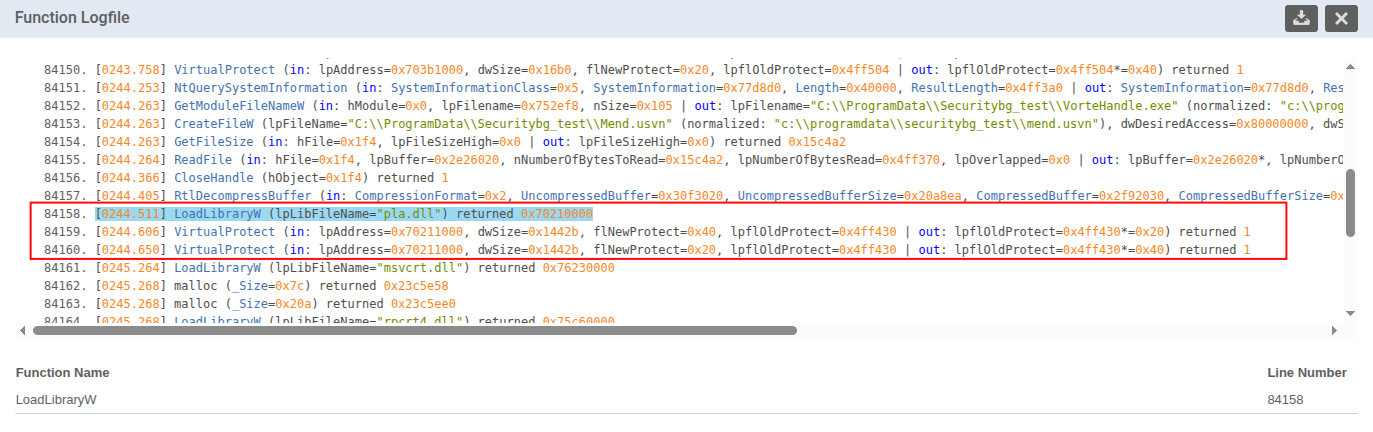This screenshot has width=1373, height=432.
Task: Select line 84155 ReadFile
Action: click(694, 161)
